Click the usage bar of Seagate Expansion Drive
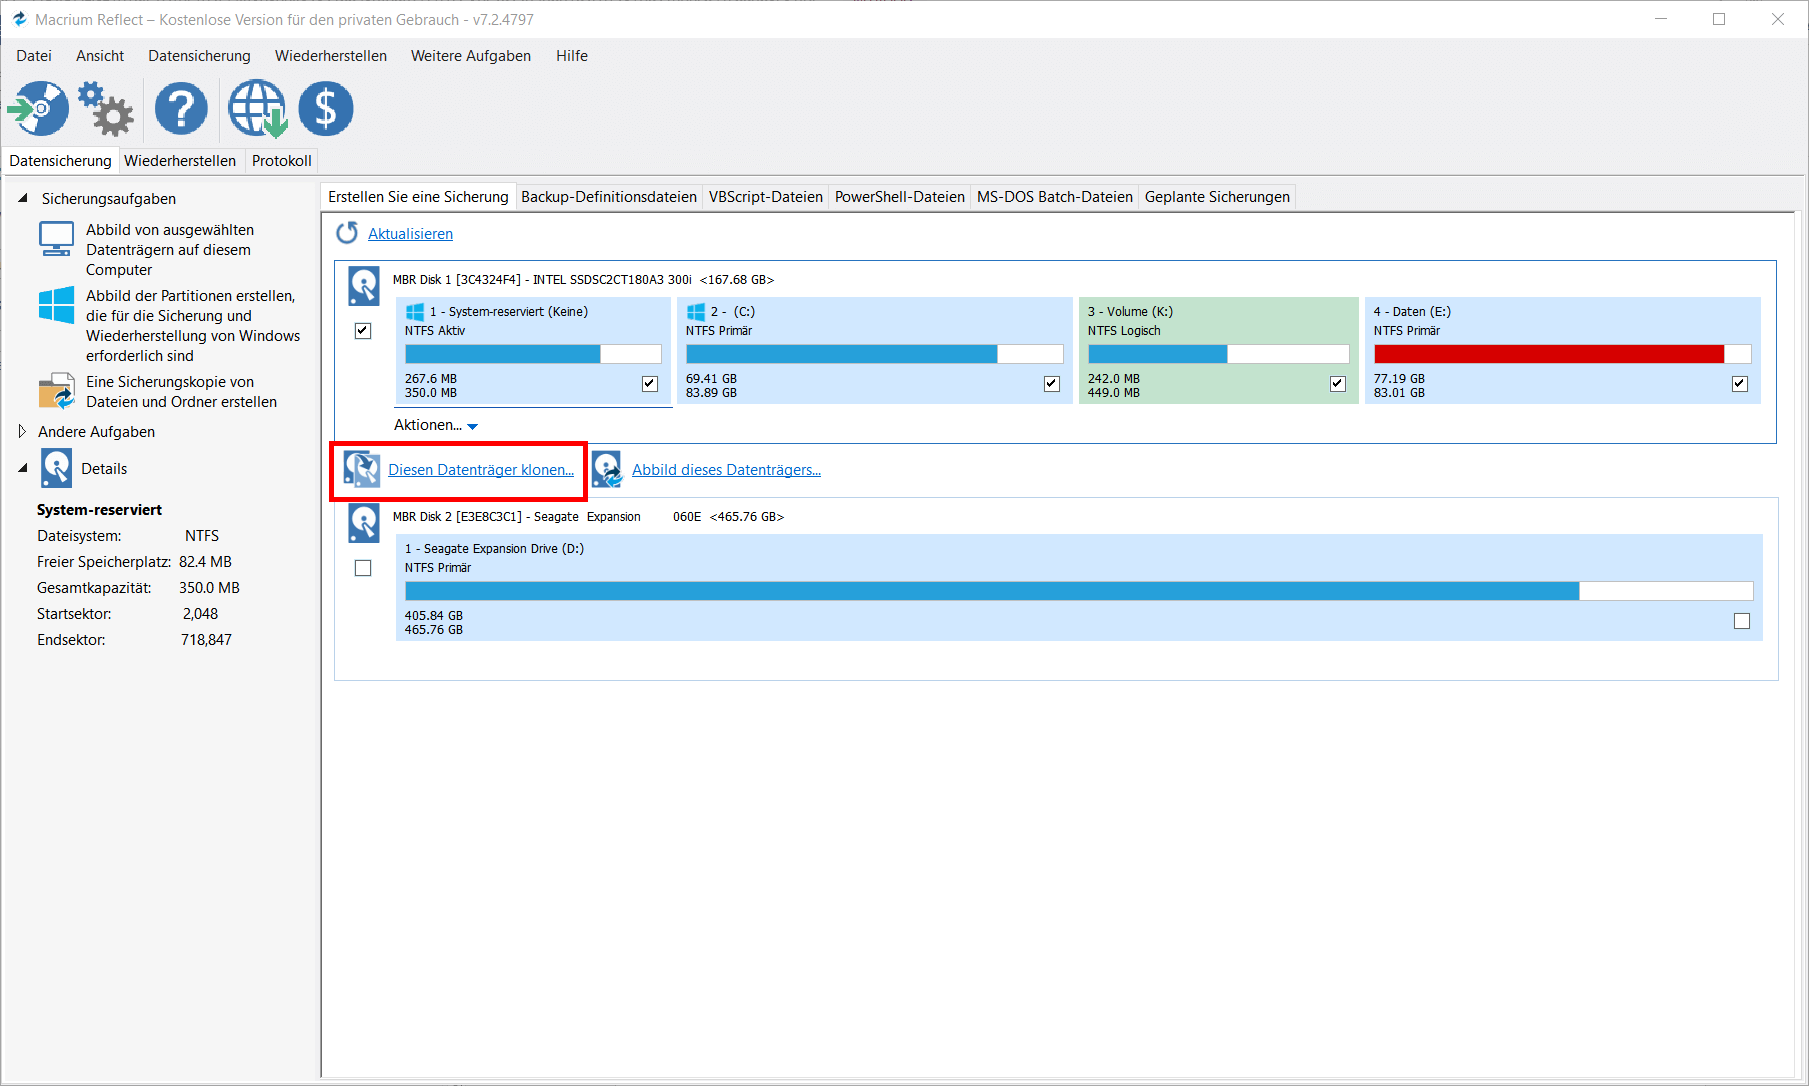The image size is (1809, 1086). click(x=1079, y=591)
